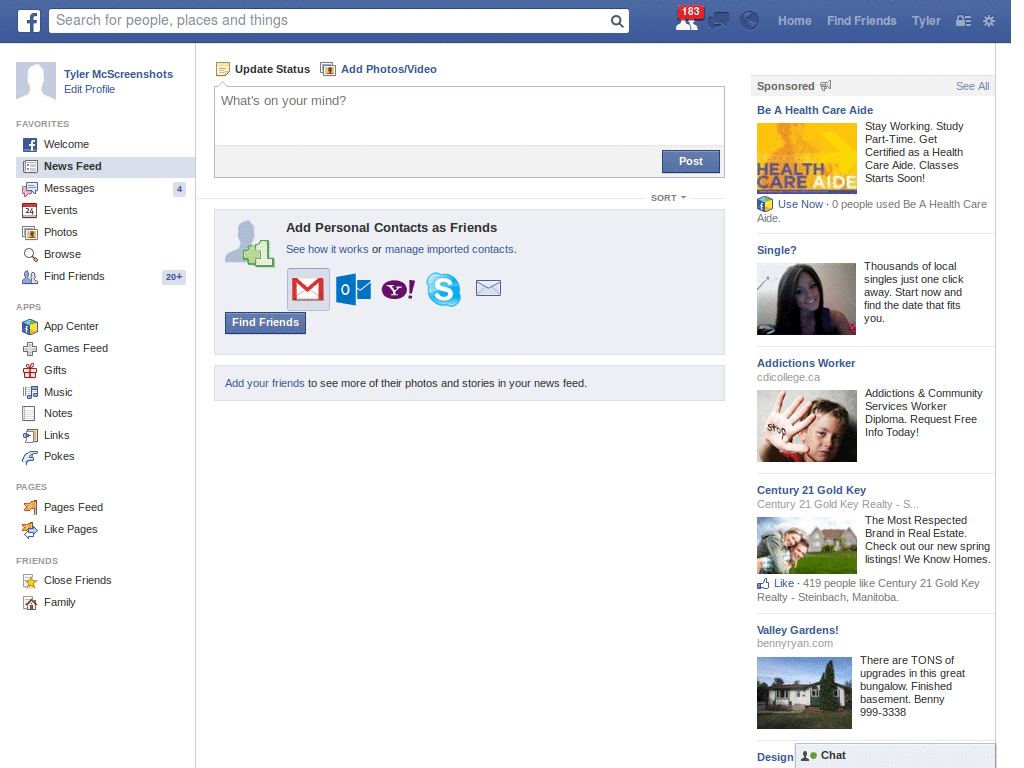Select Yahoo contact import icon
Viewport: 1024px width, 768px height.
(398, 289)
